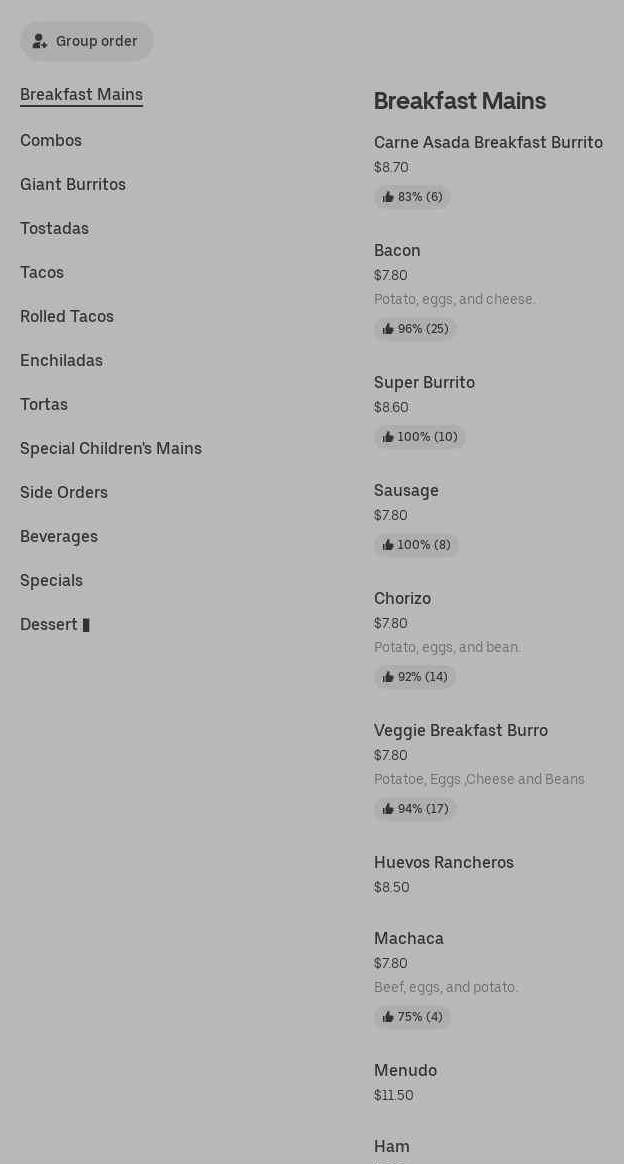Go to the Tostadas category

54,229
